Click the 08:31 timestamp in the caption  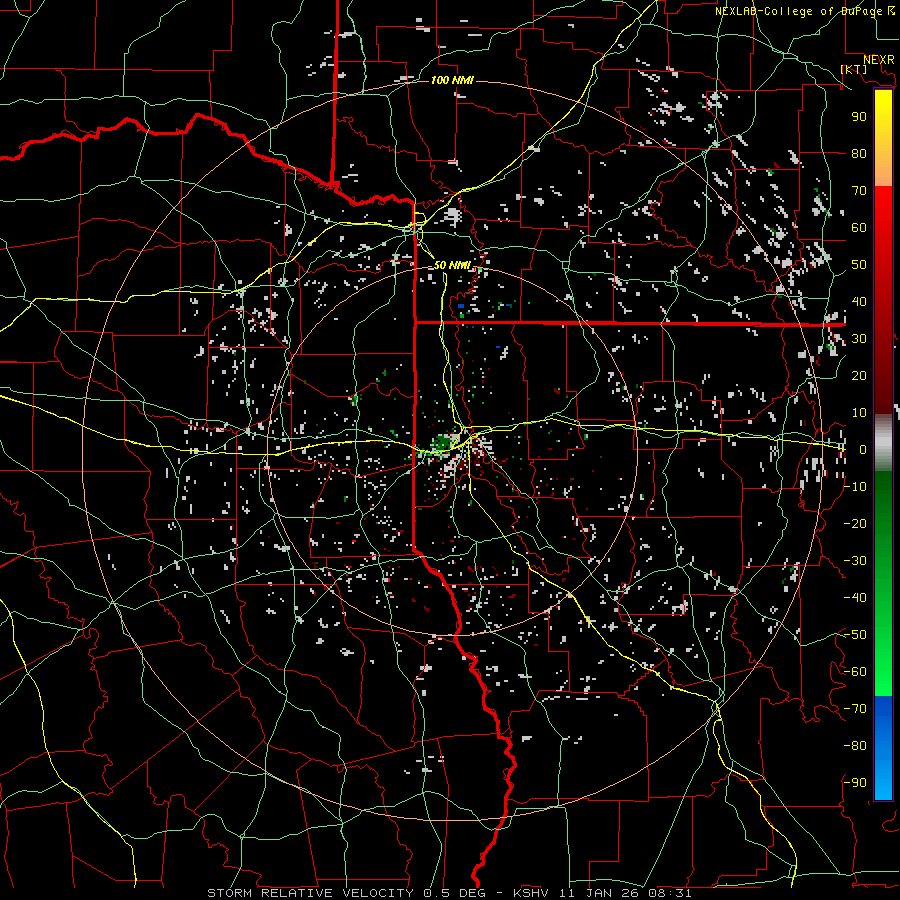(669, 893)
